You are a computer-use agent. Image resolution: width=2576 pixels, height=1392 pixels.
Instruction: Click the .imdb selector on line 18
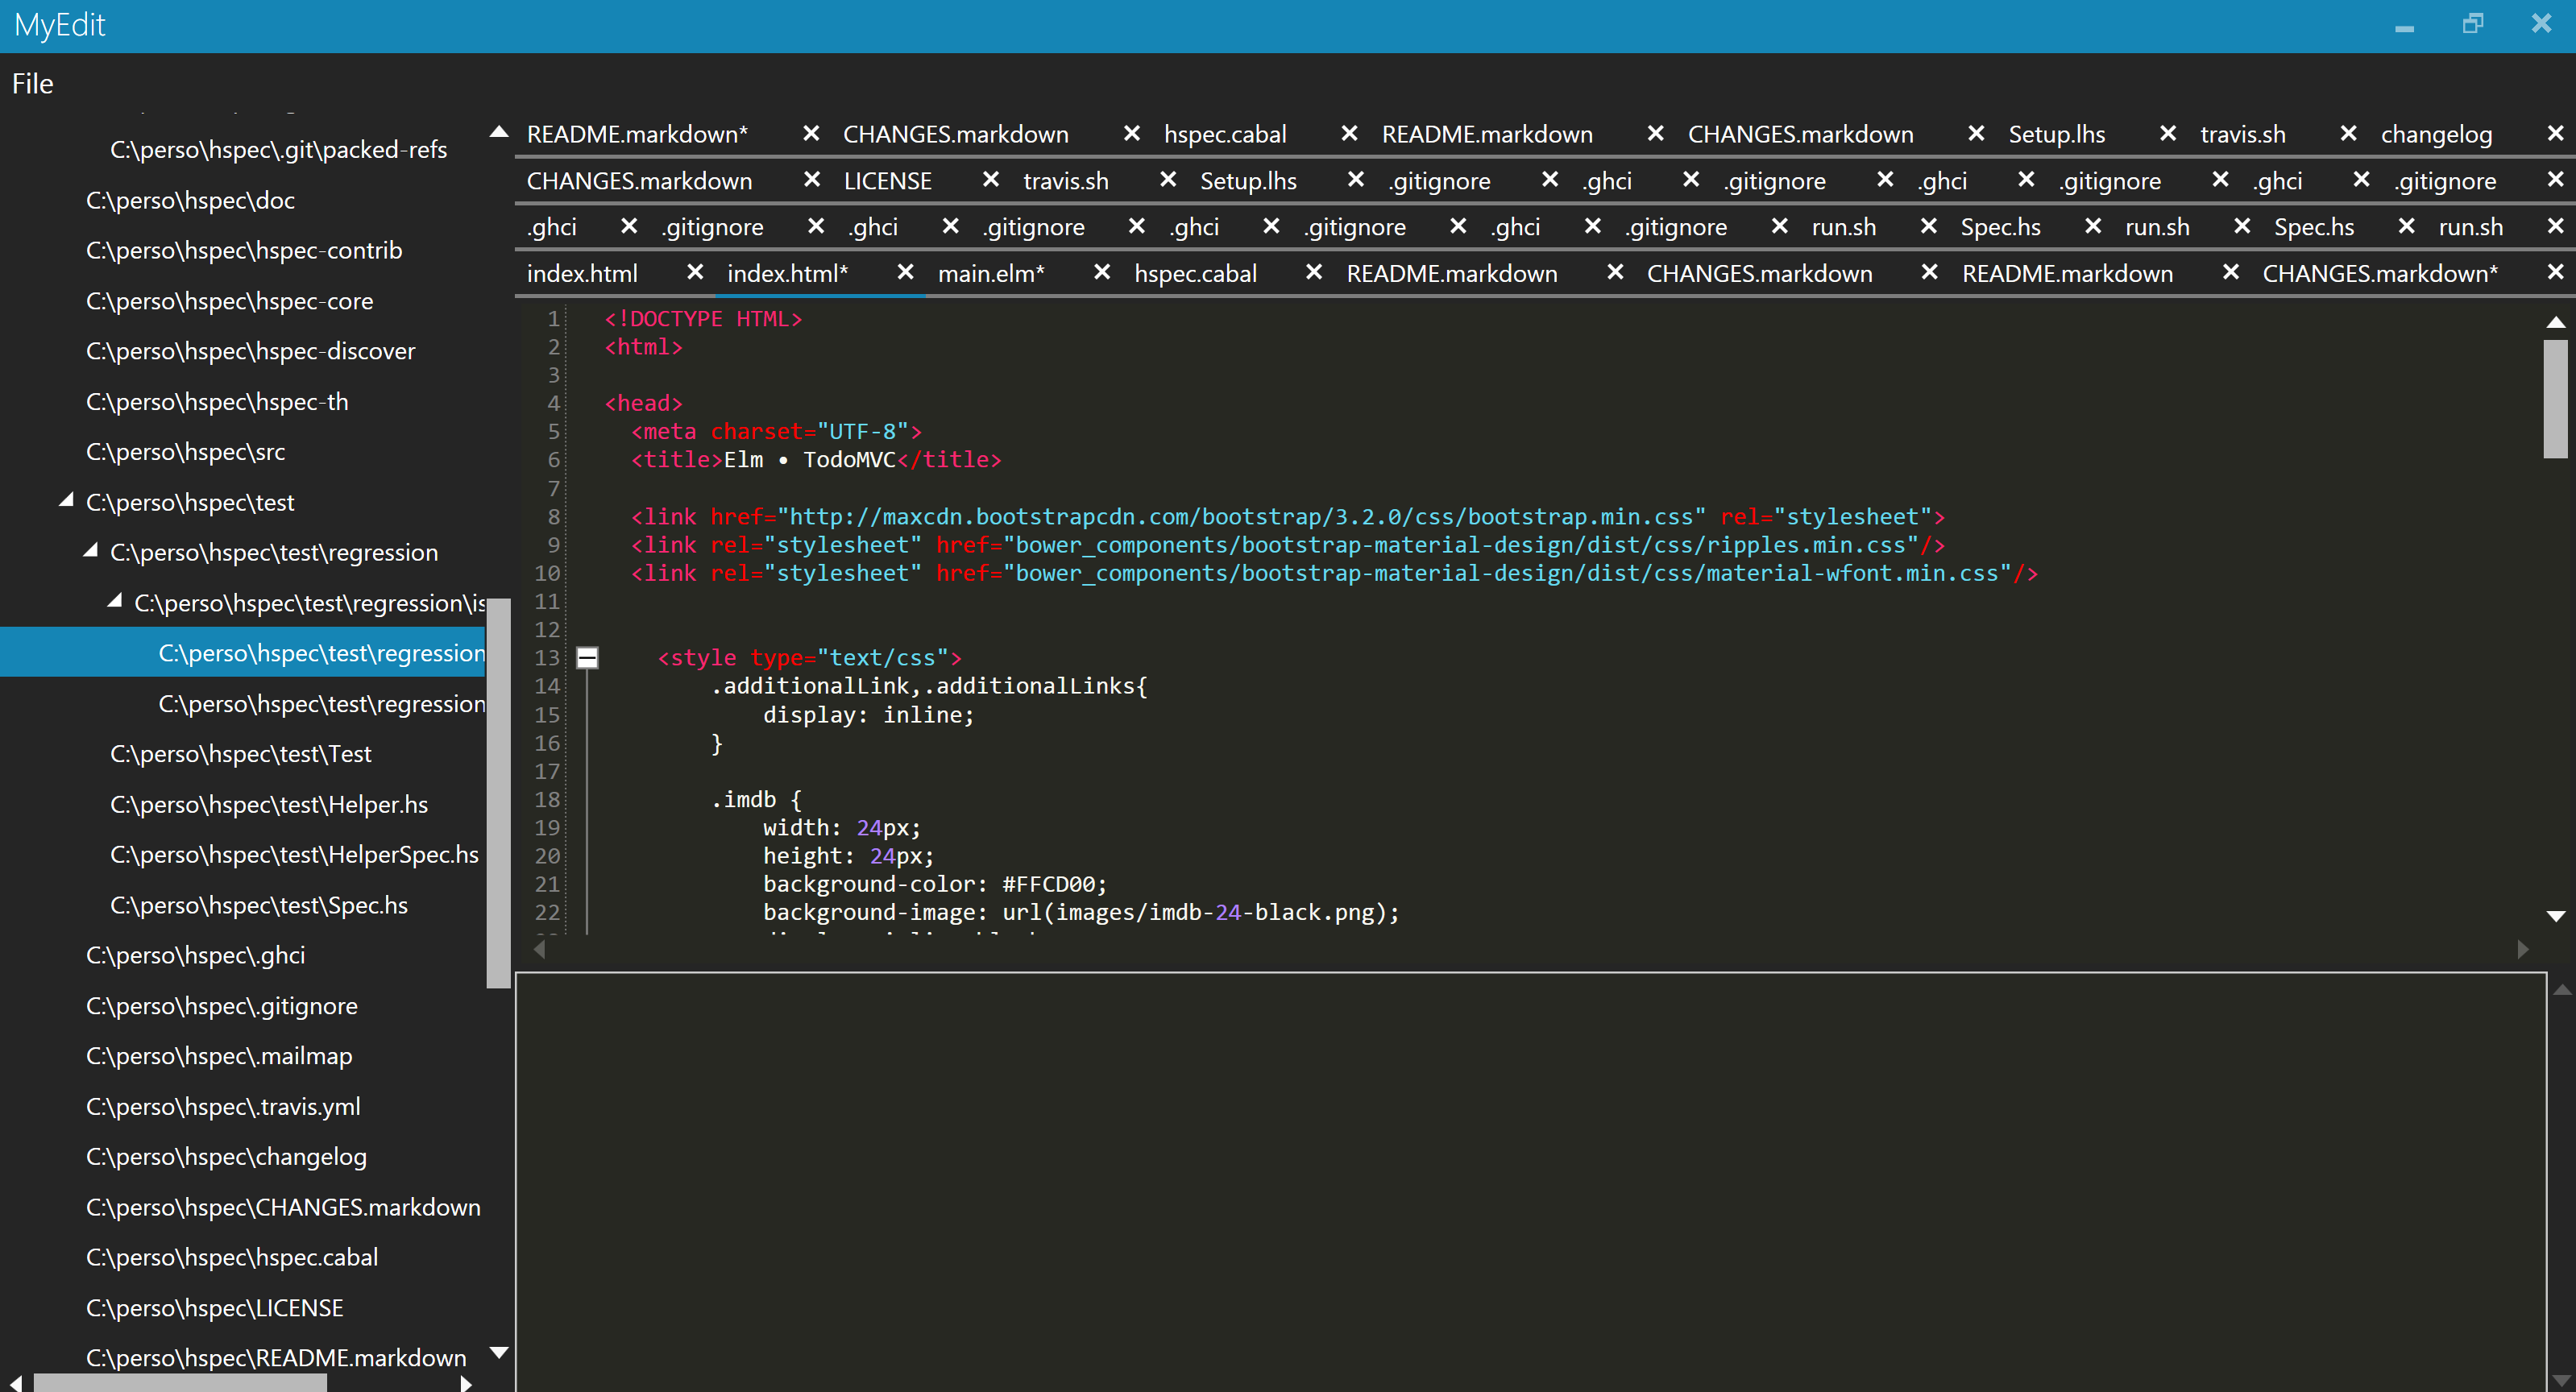(x=743, y=799)
